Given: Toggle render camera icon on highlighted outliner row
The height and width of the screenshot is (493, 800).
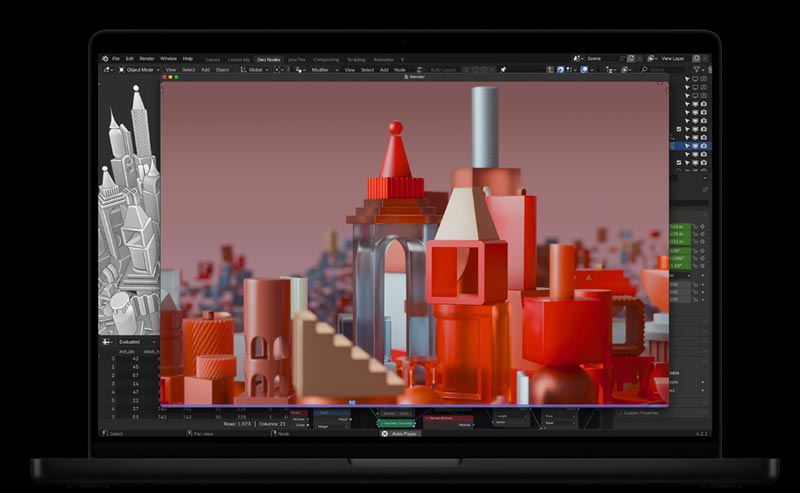Looking at the screenshot, I should coord(704,146).
